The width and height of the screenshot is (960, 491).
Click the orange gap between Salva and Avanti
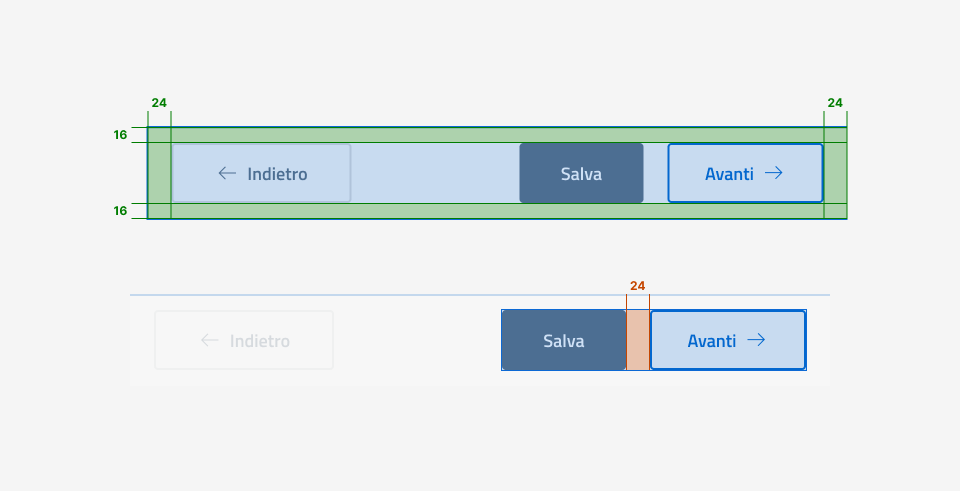638,340
